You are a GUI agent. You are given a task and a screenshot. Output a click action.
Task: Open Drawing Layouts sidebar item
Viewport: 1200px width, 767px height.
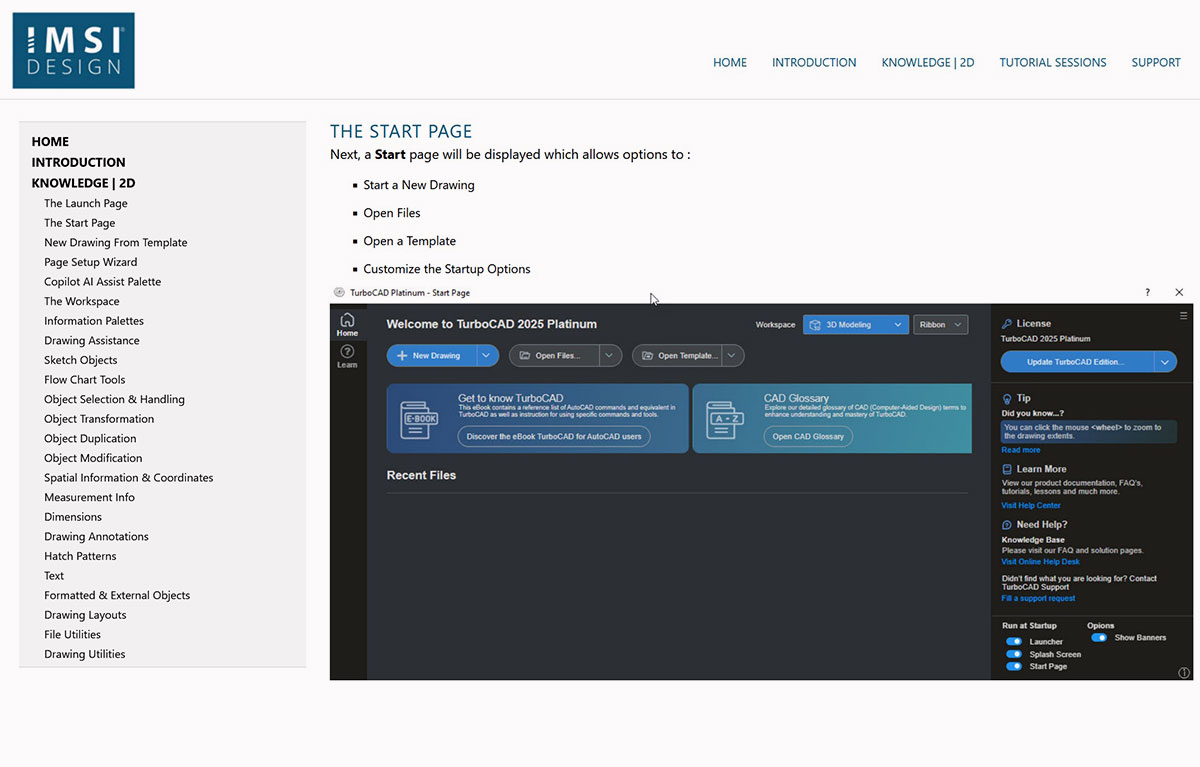point(85,615)
